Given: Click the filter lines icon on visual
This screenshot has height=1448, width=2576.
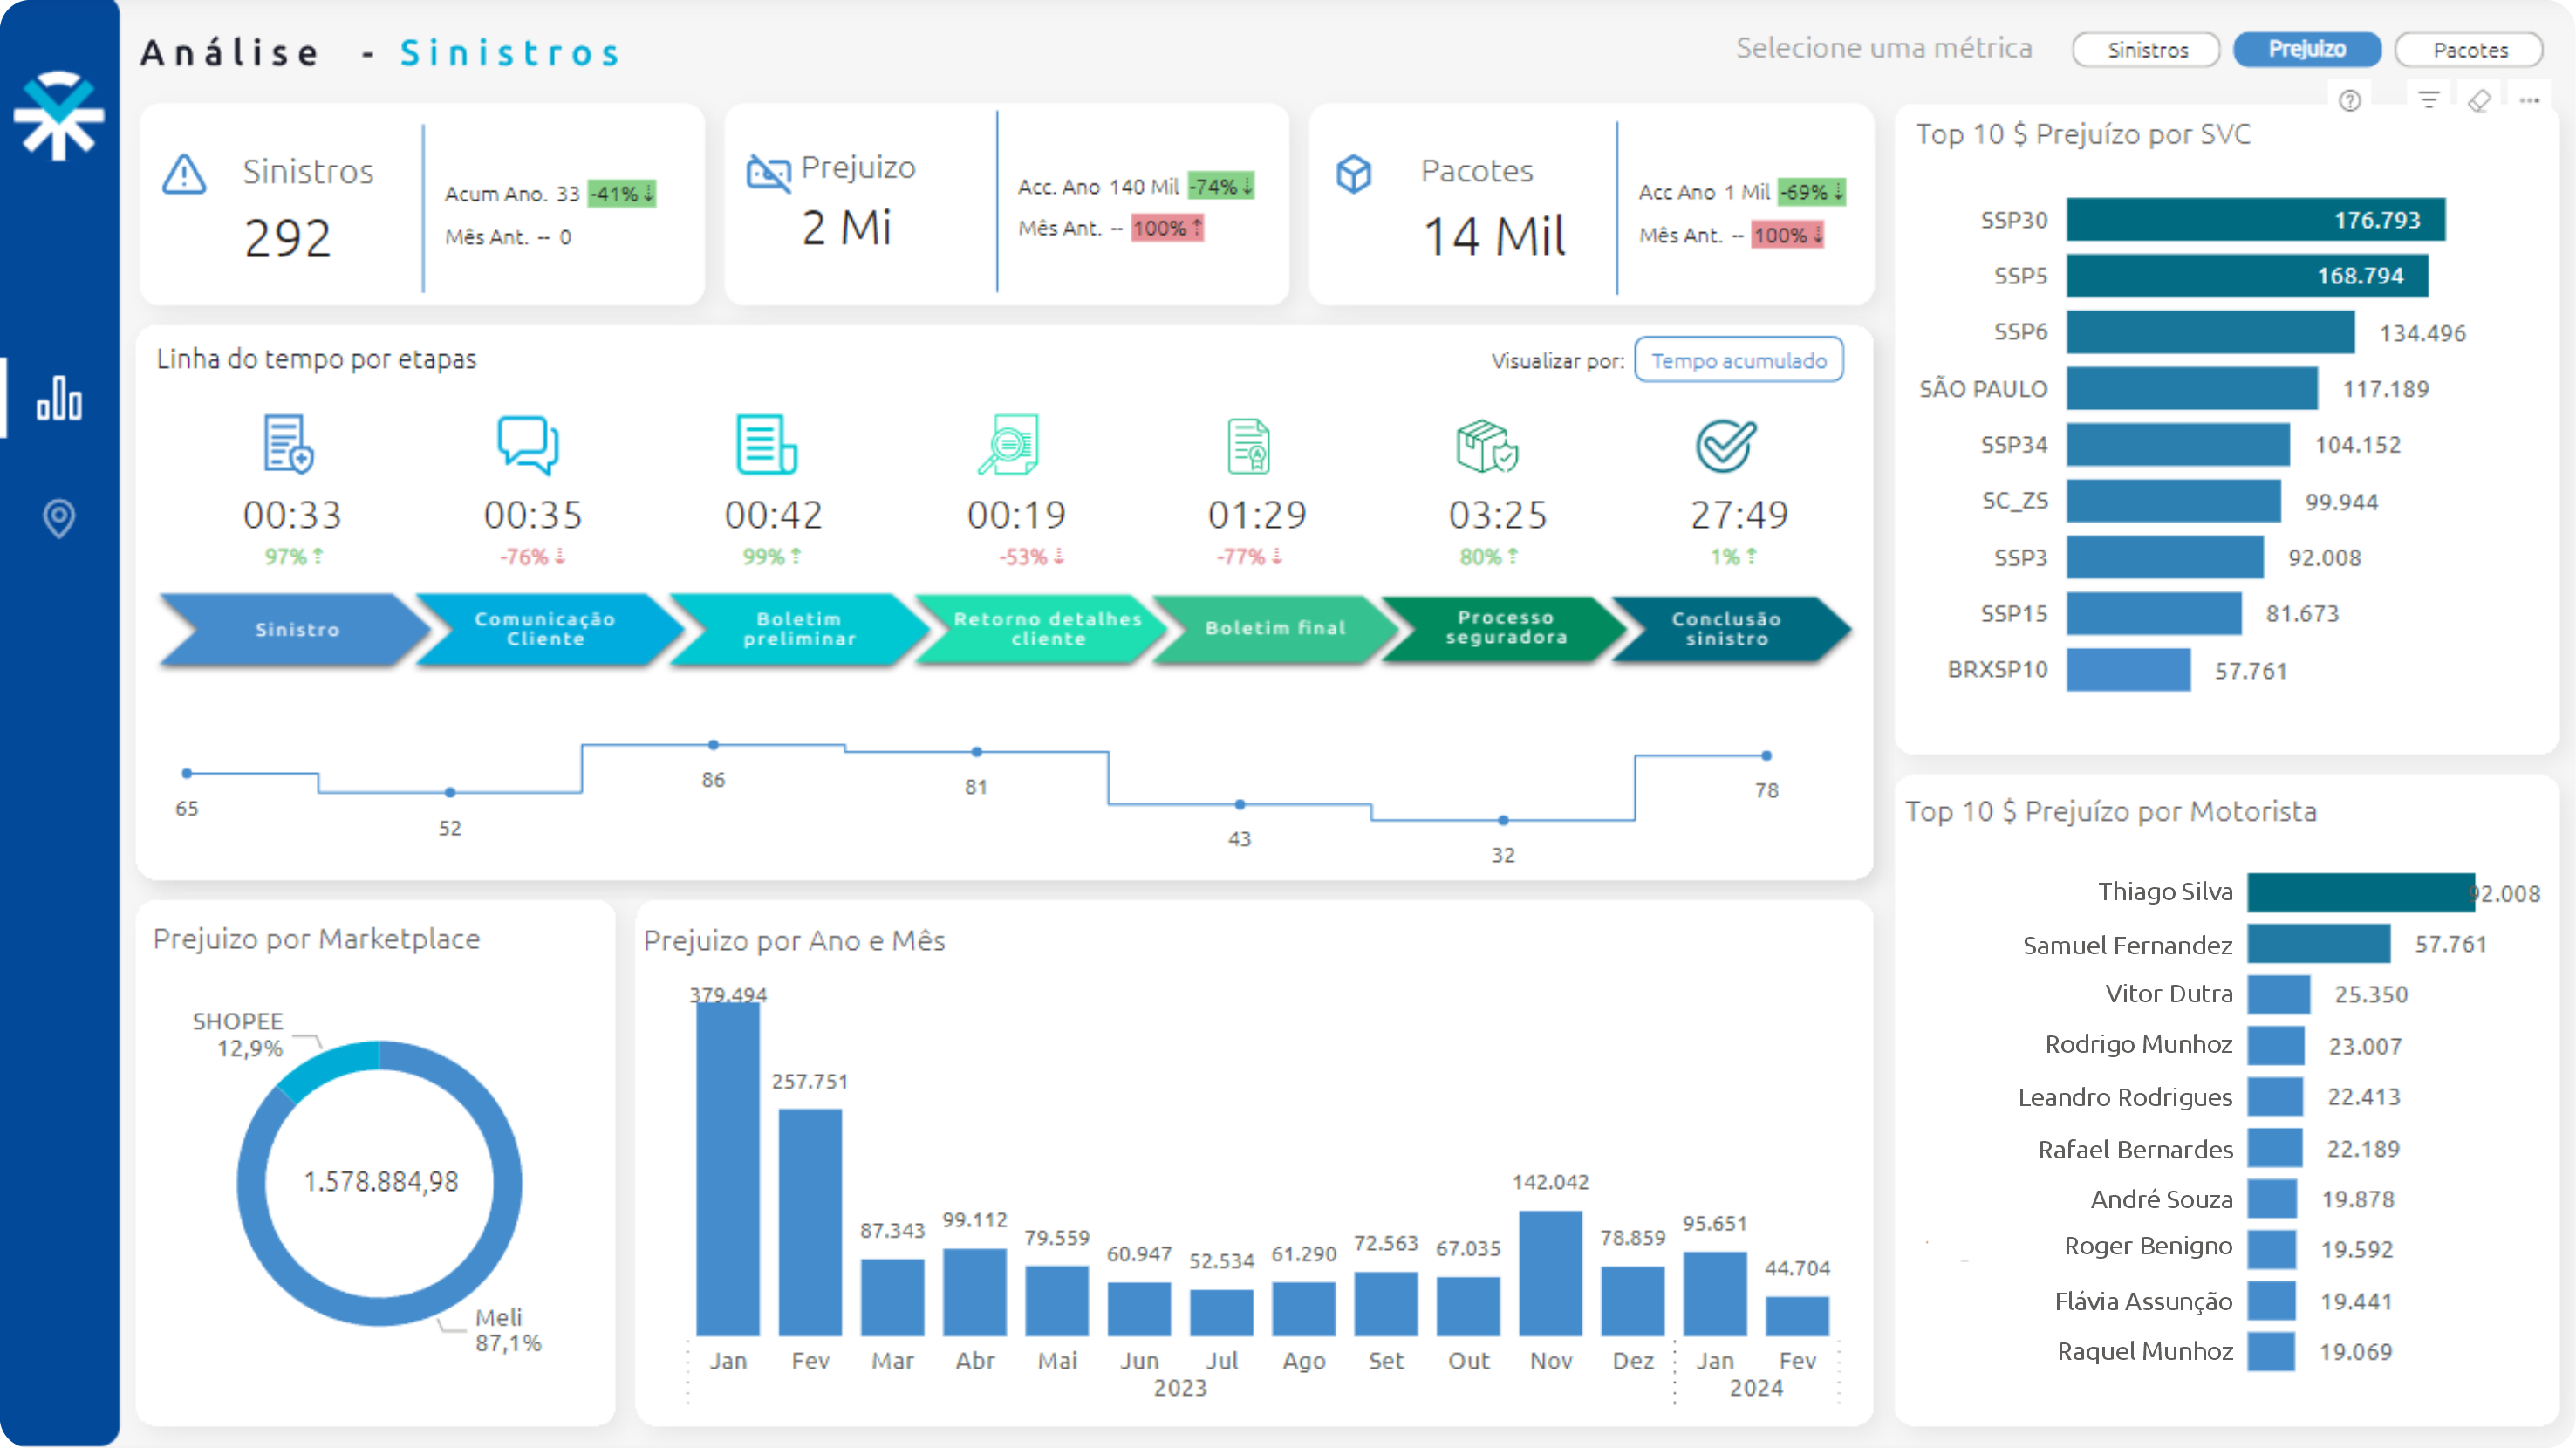Looking at the screenshot, I should [2429, 100].
